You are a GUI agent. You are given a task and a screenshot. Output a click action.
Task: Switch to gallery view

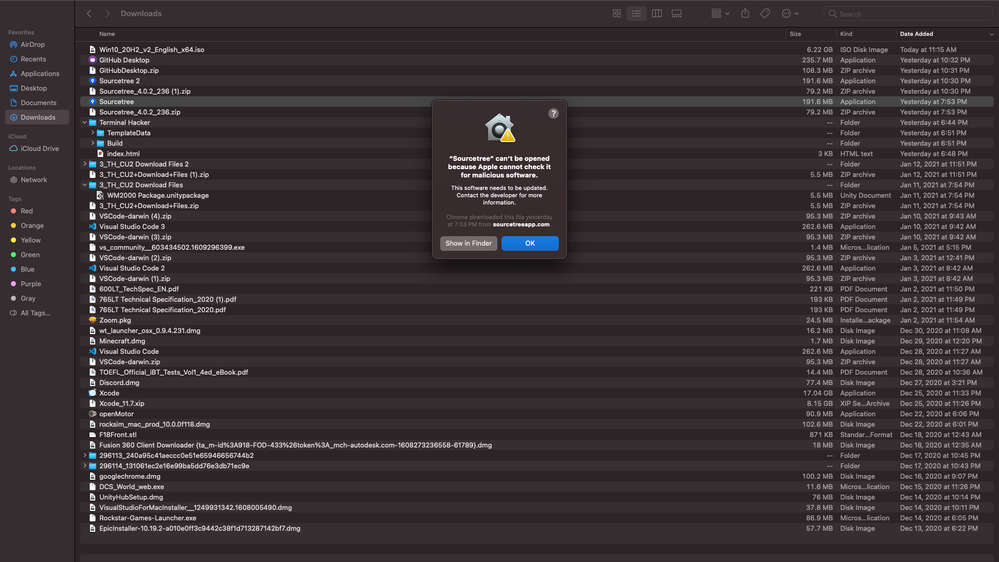pyautogui.click(x=676, y=13)
